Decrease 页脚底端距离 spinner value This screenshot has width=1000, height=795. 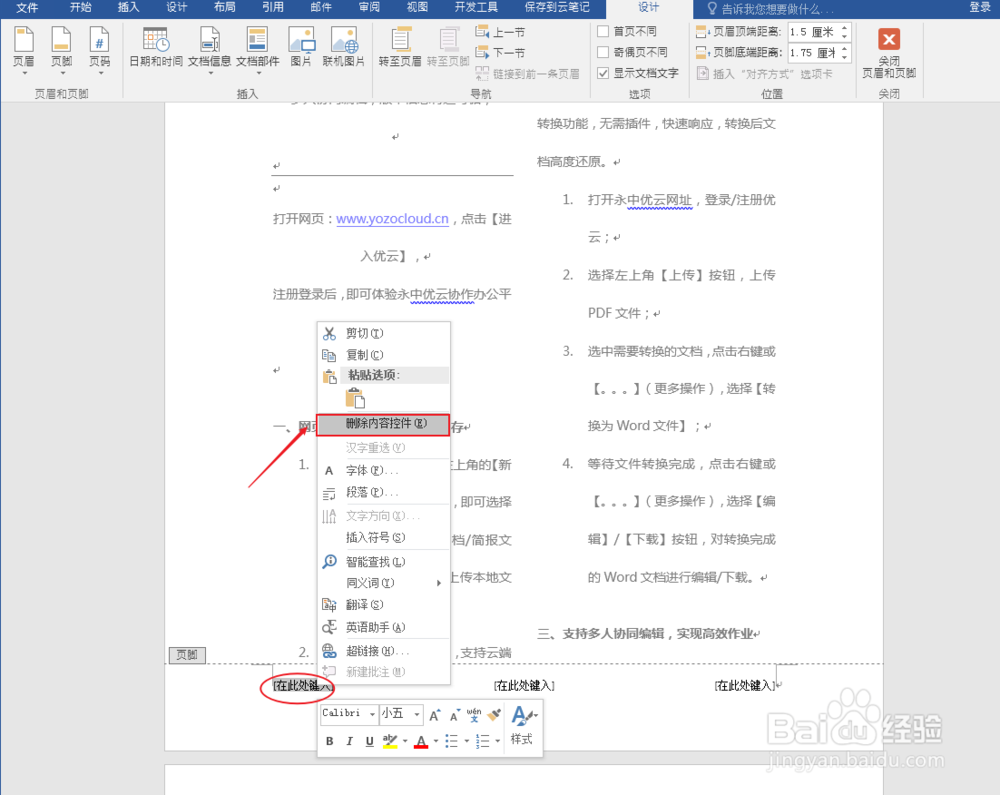(844, 57)
